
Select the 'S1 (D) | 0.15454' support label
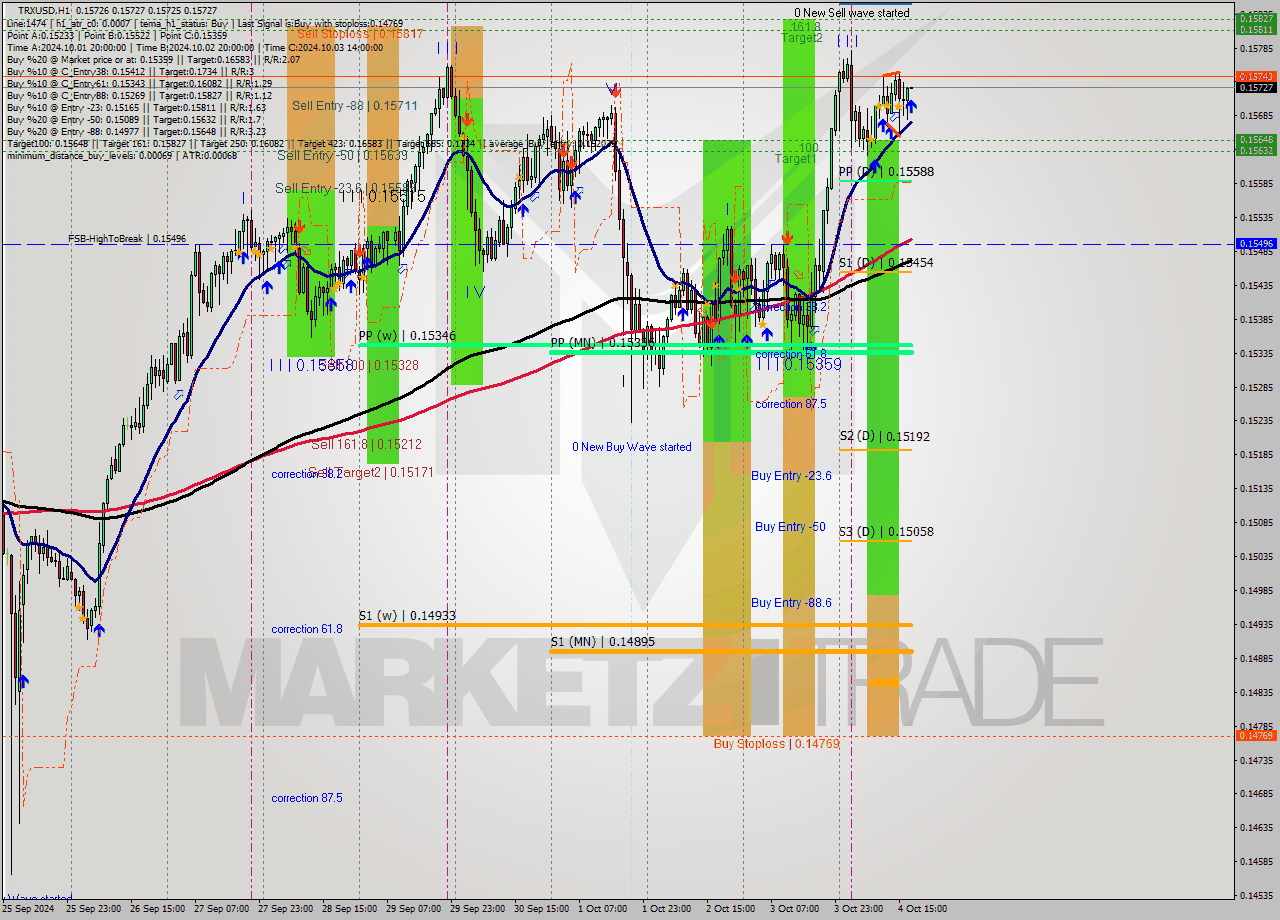tap(886, 262)
